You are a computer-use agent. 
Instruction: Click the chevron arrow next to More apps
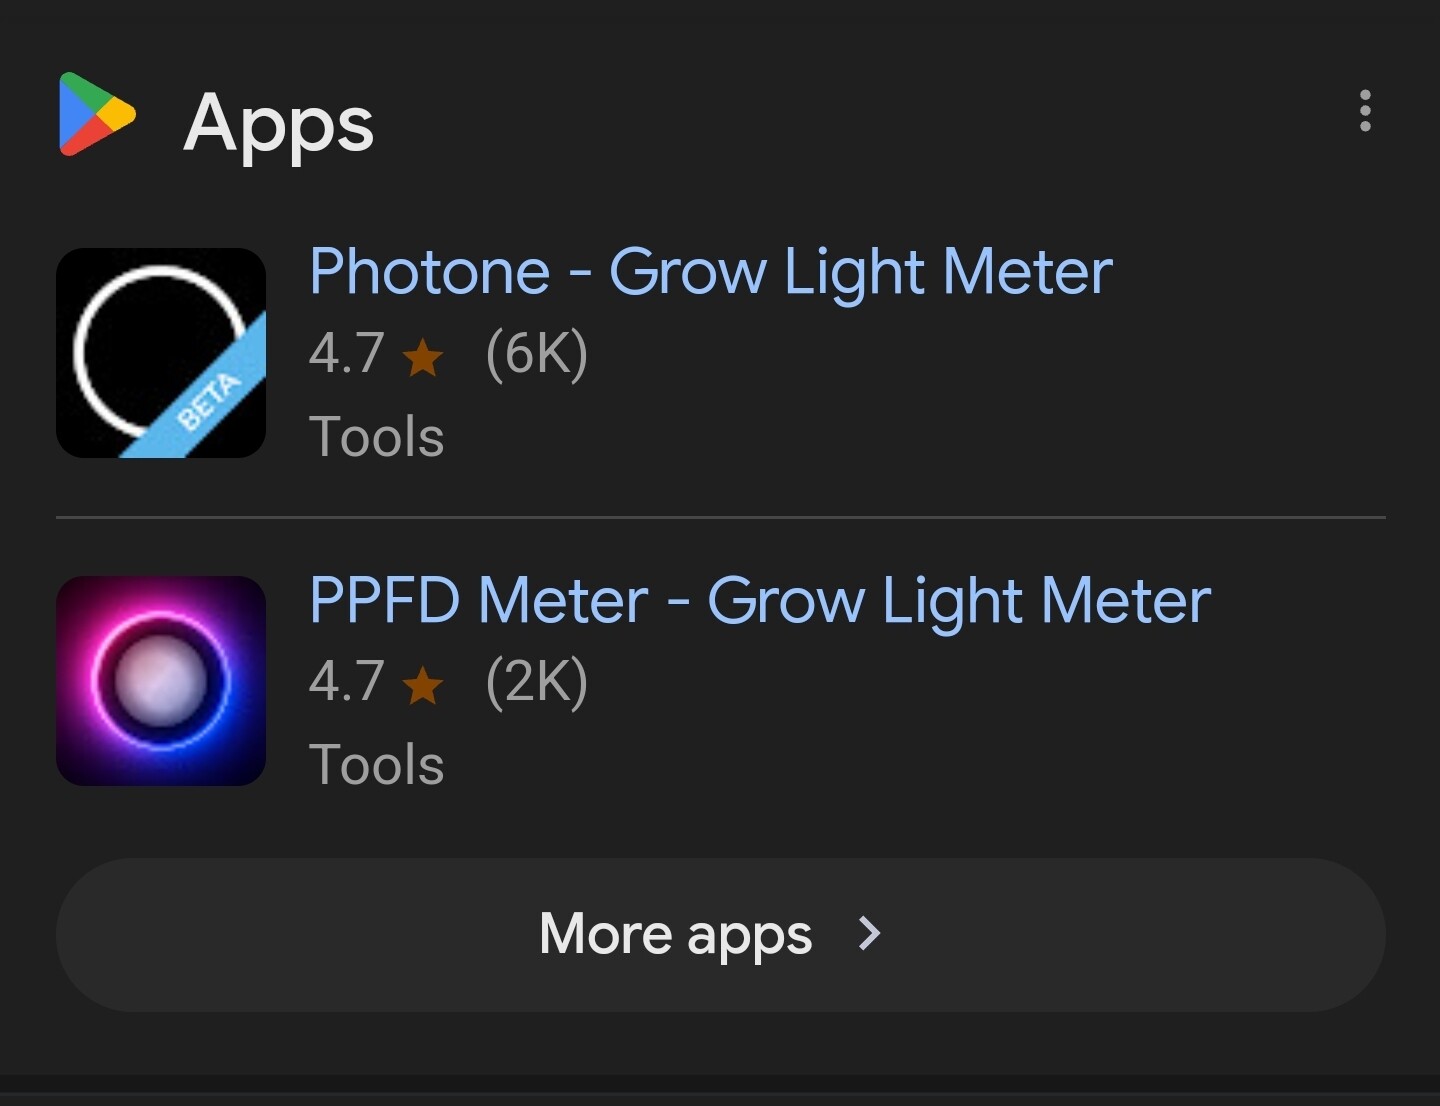click(x=870, y=934)
